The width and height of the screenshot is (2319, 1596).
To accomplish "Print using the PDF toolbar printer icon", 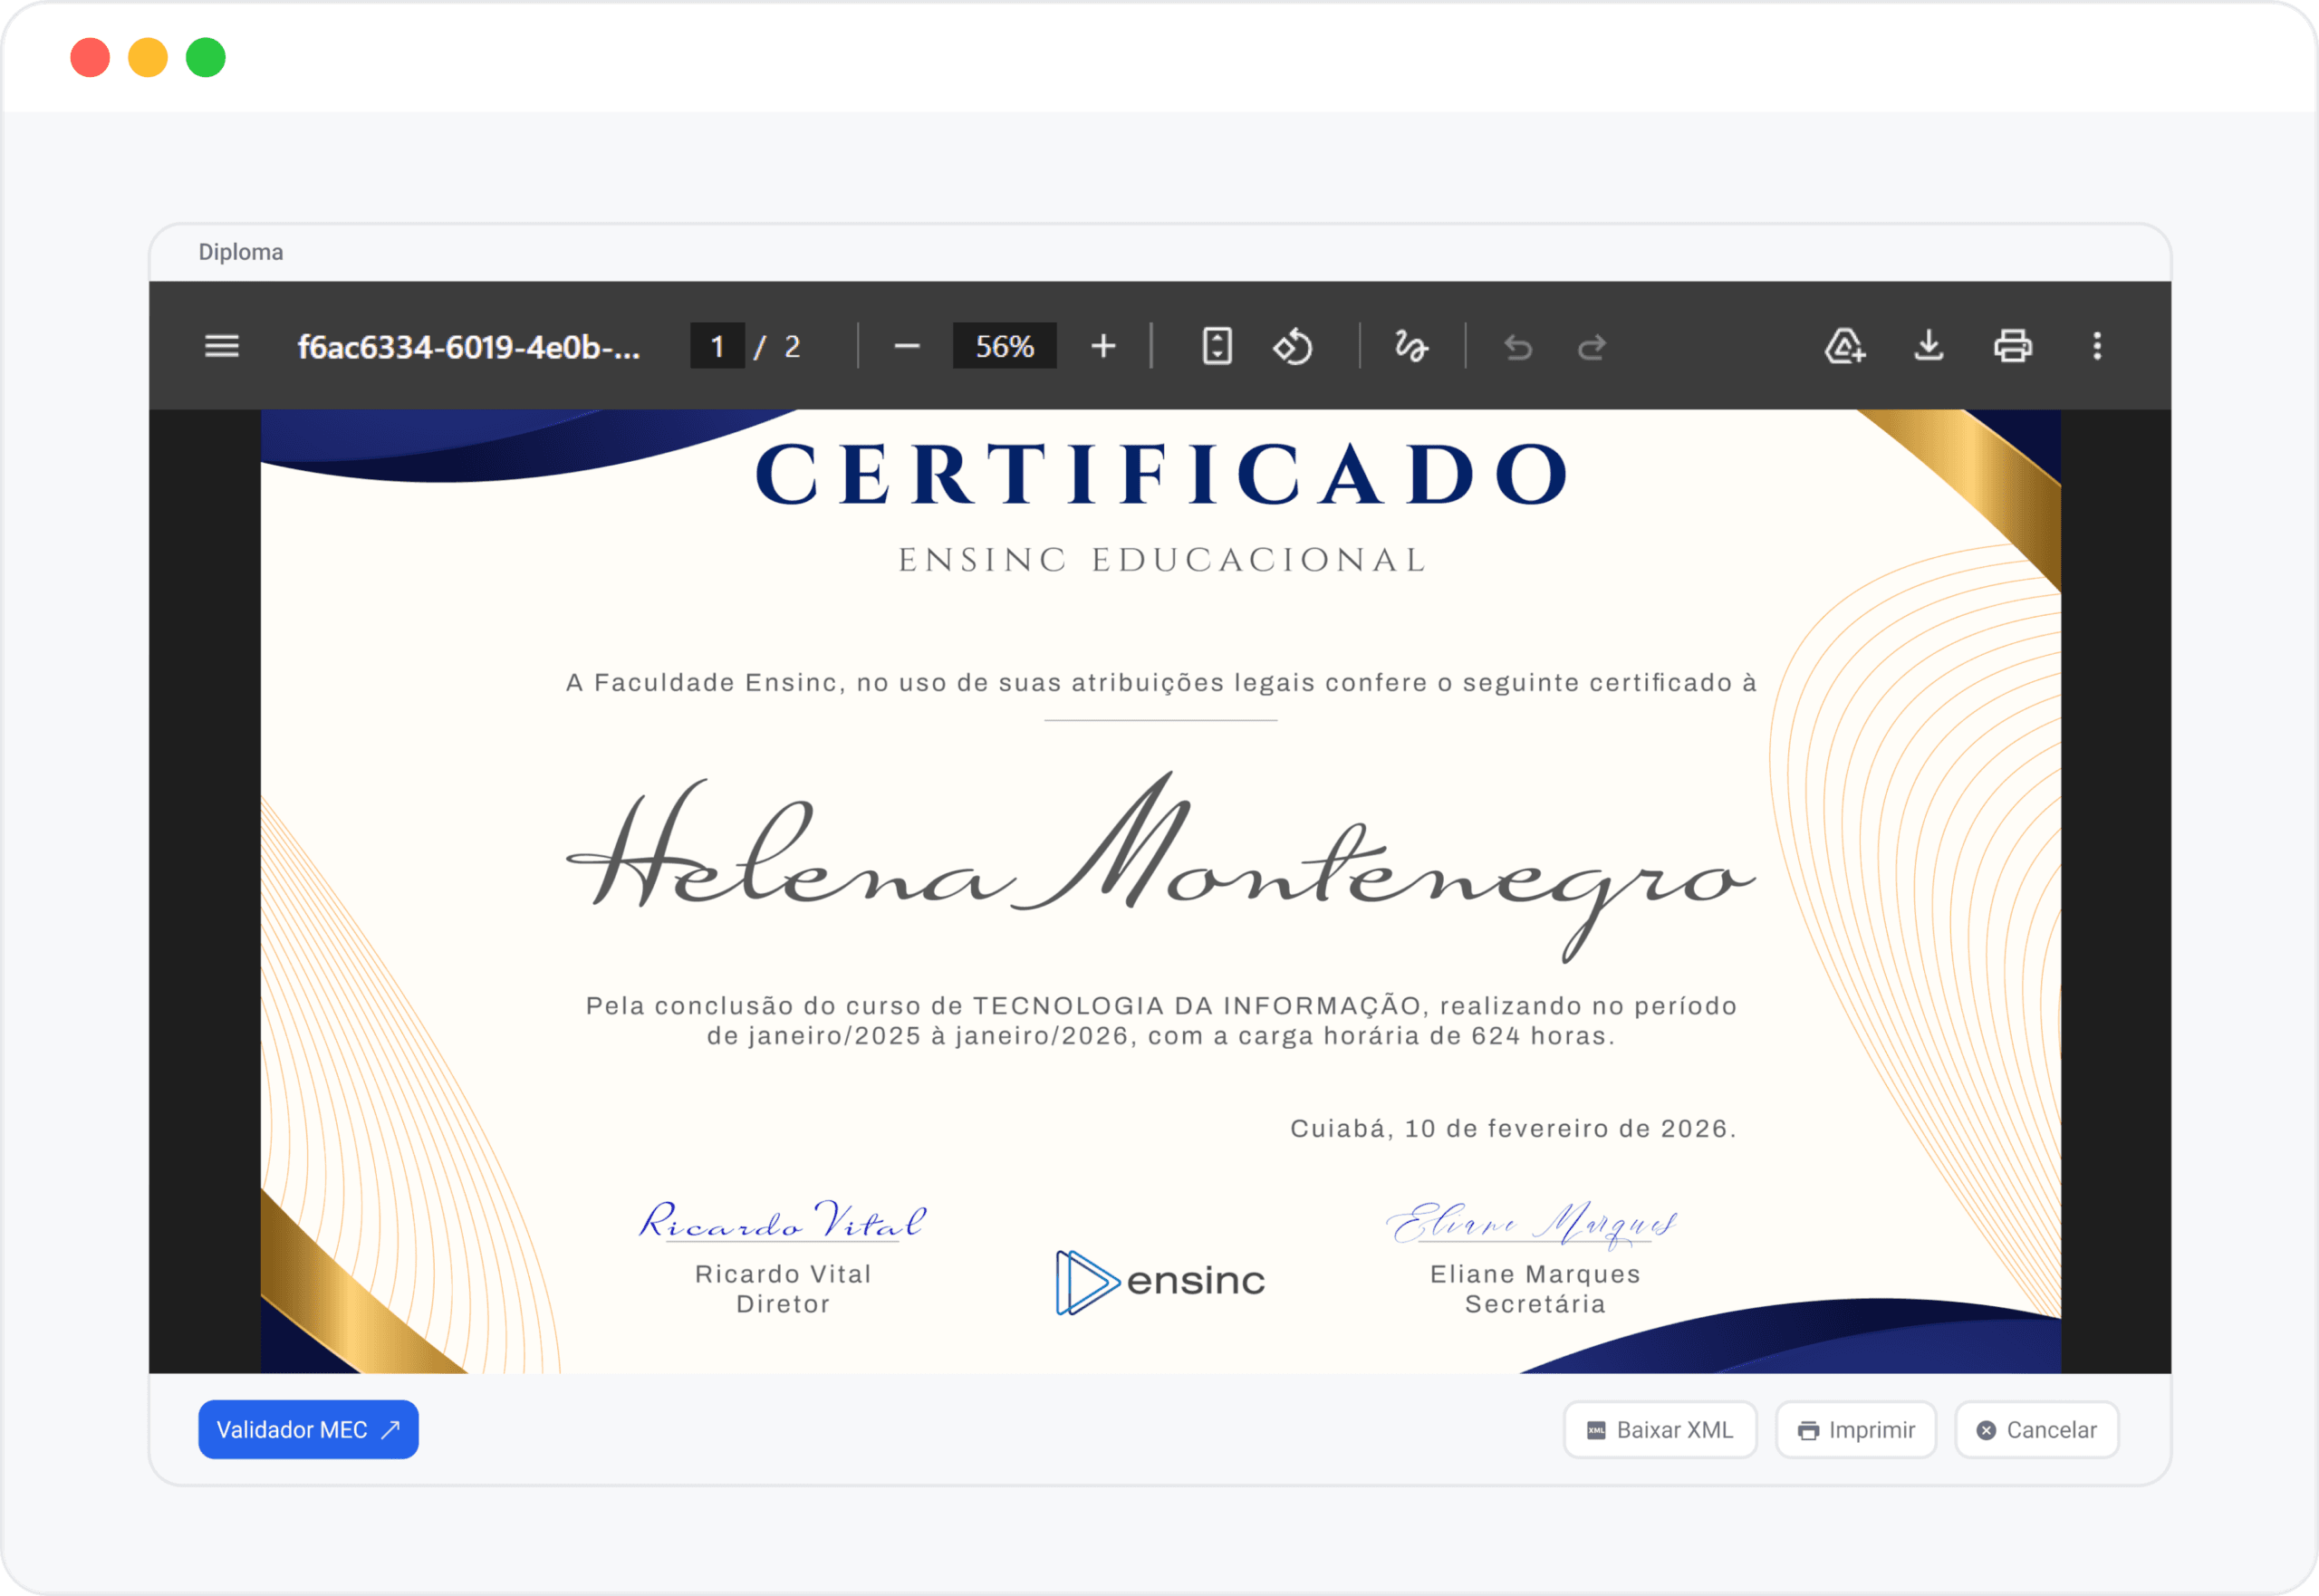I will [2013, 346].
